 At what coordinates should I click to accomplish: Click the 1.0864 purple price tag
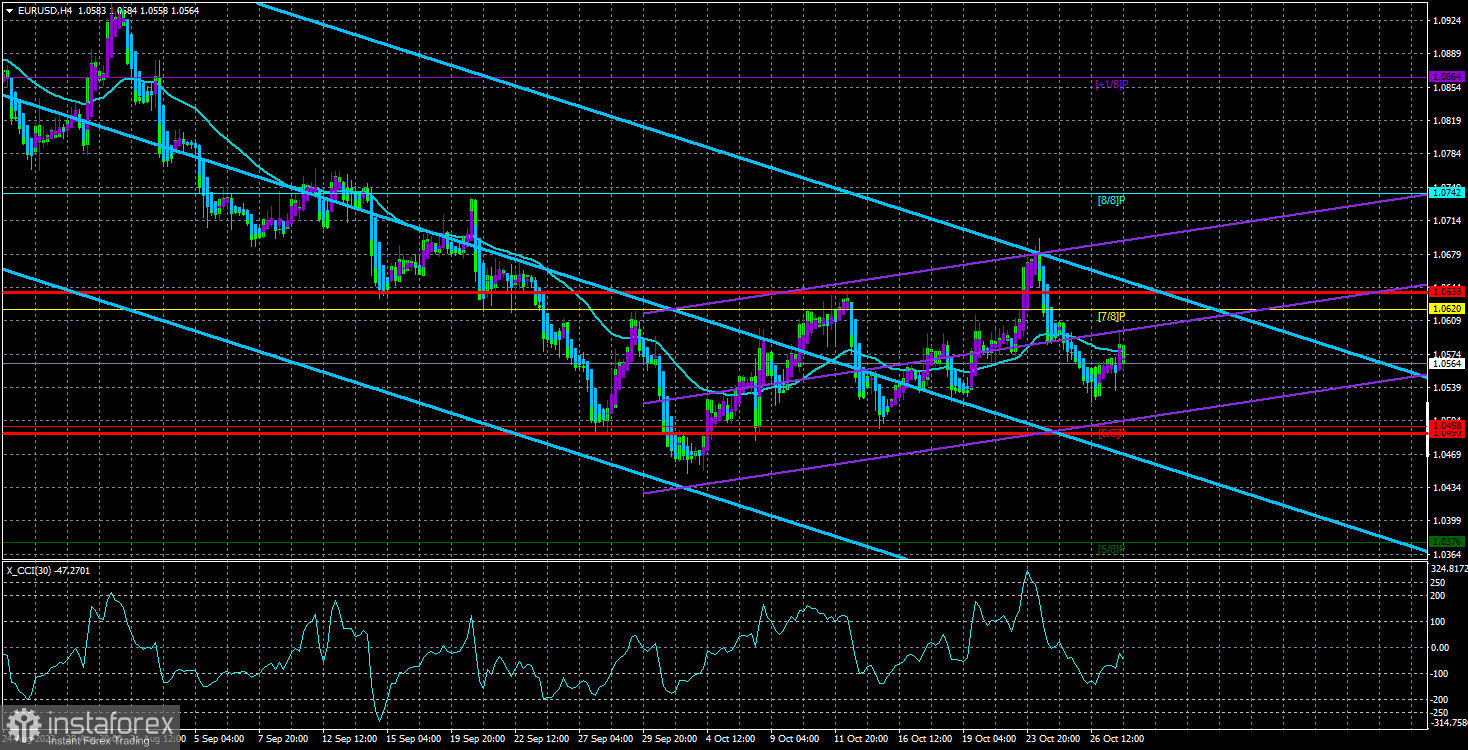[1447, 77]
